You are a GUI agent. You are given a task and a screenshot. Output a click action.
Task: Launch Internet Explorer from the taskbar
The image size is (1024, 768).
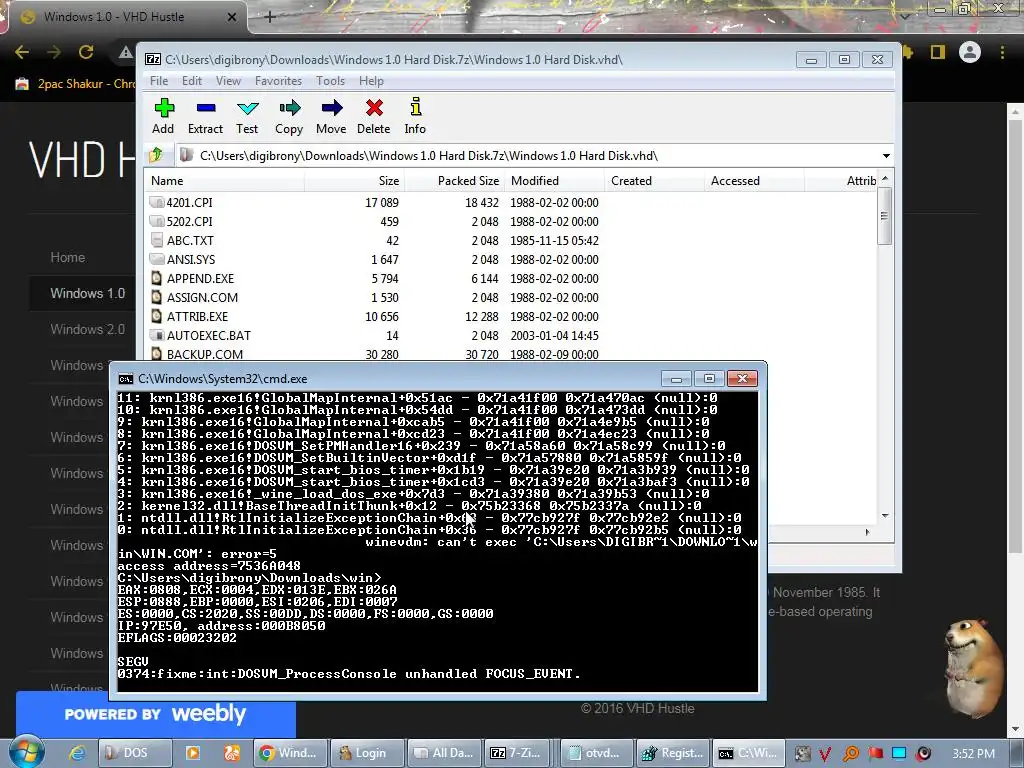tap(77, 753)
